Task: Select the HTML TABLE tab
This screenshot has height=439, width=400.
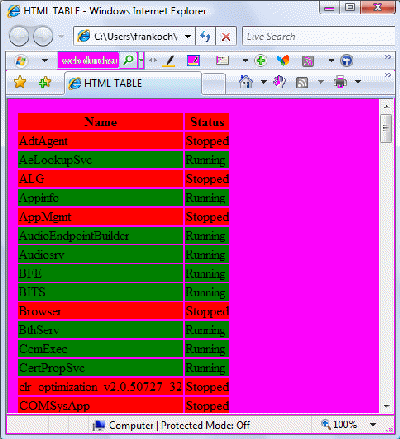Action: (133, 83)
